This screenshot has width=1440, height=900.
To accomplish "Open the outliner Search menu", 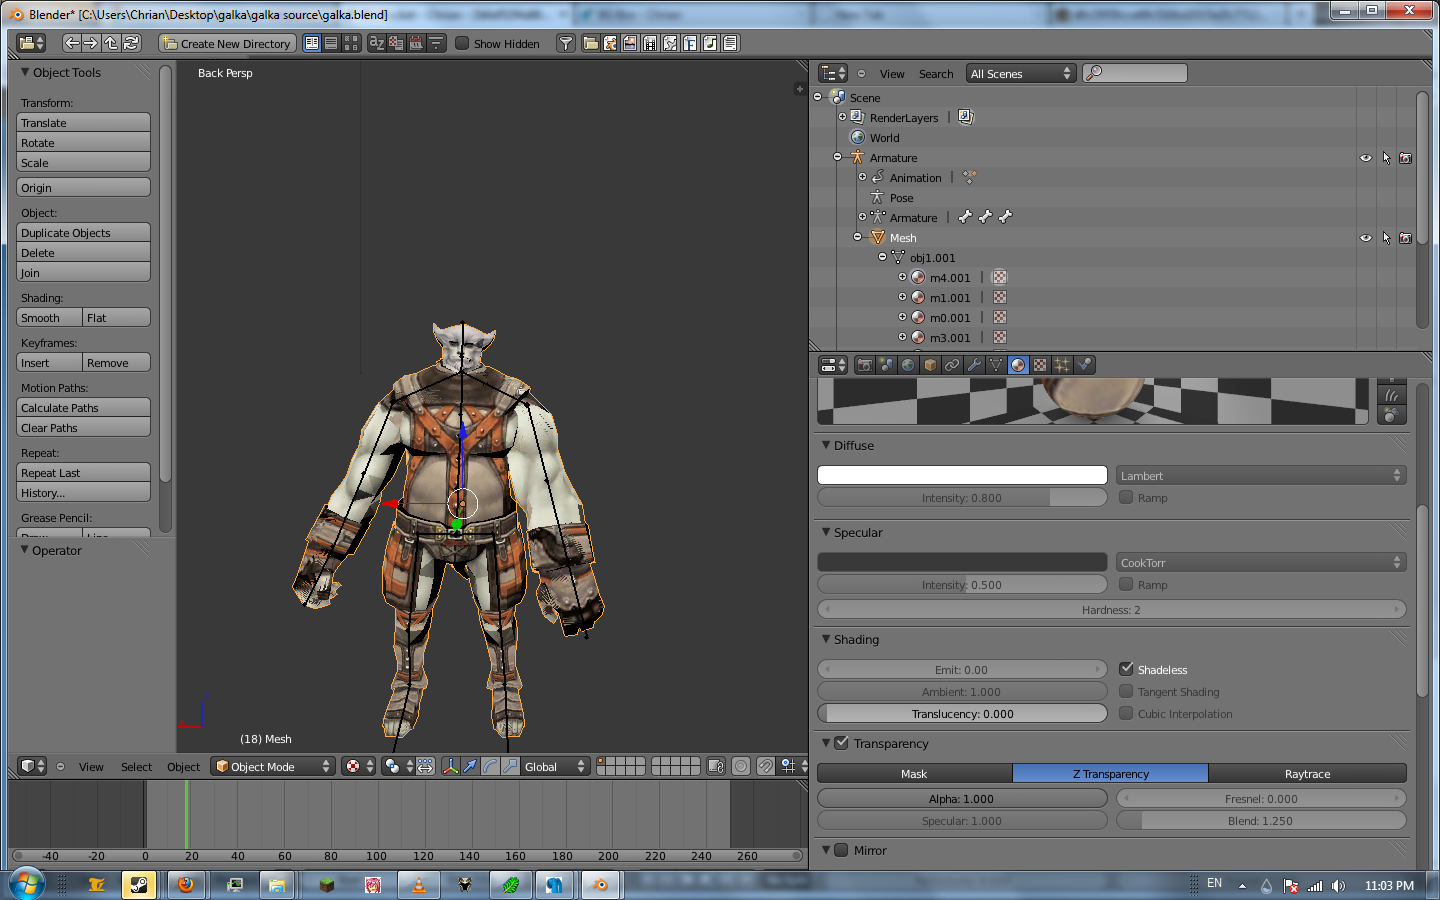I will [936, 74].
